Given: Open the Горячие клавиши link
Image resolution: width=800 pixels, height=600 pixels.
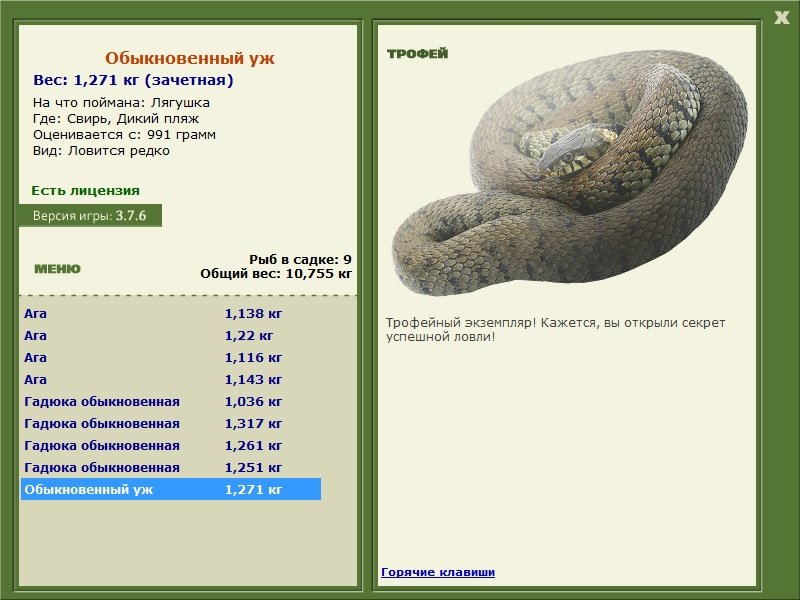Looking at the screenshot, I should click(438, 572).
